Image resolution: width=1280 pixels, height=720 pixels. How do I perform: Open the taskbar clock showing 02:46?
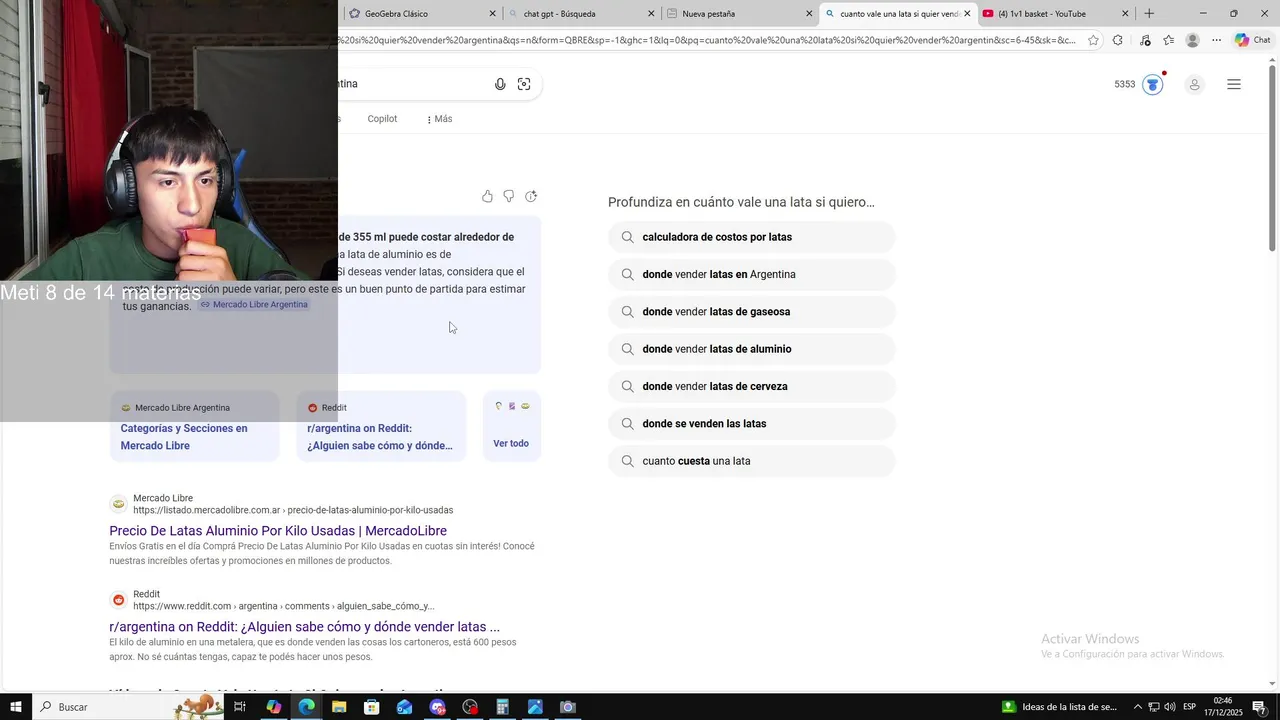click(1223, 707)
